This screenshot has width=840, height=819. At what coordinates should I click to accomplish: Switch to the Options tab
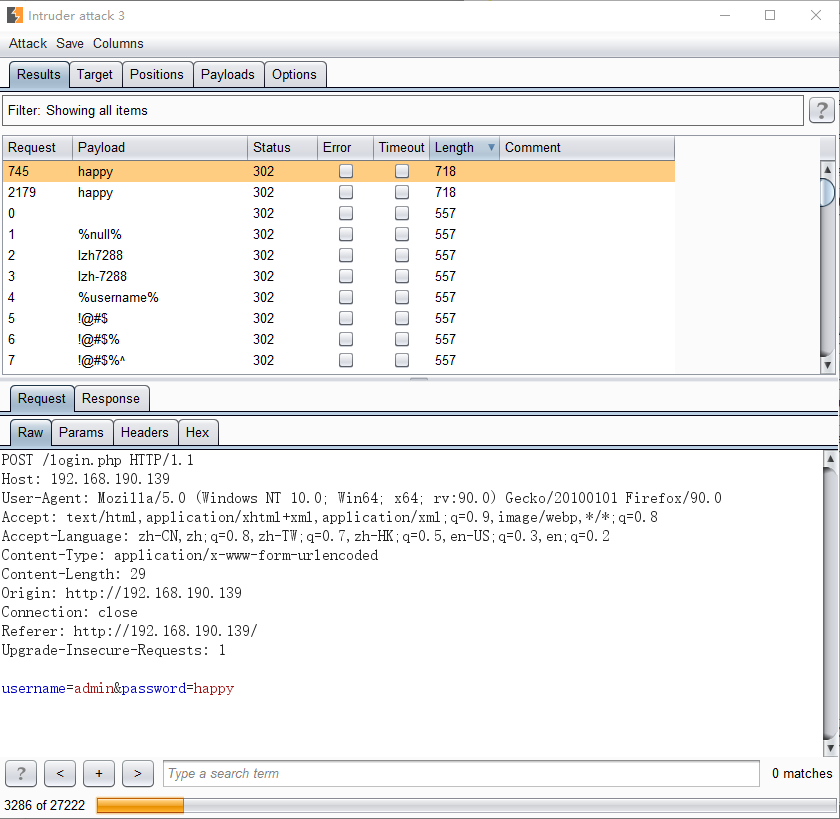[x=295, y=74]
